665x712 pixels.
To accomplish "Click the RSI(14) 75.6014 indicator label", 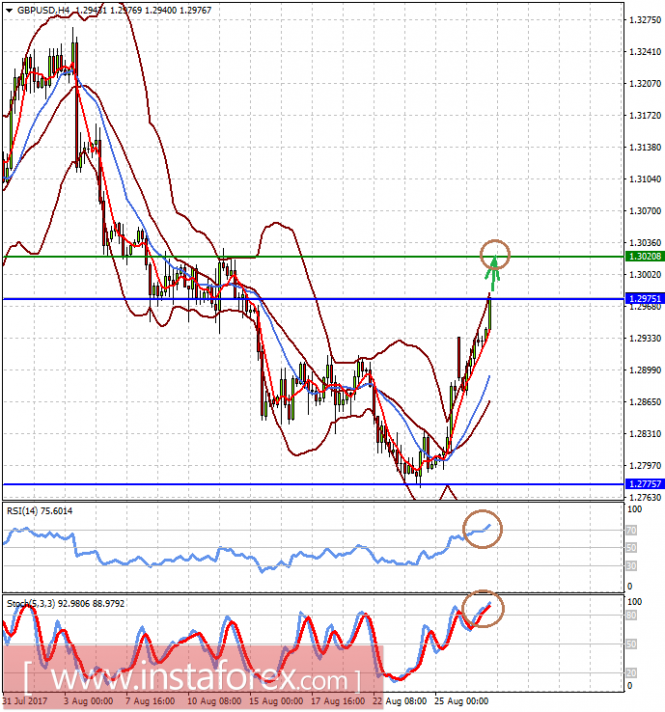I will click(x=39, y=511).
